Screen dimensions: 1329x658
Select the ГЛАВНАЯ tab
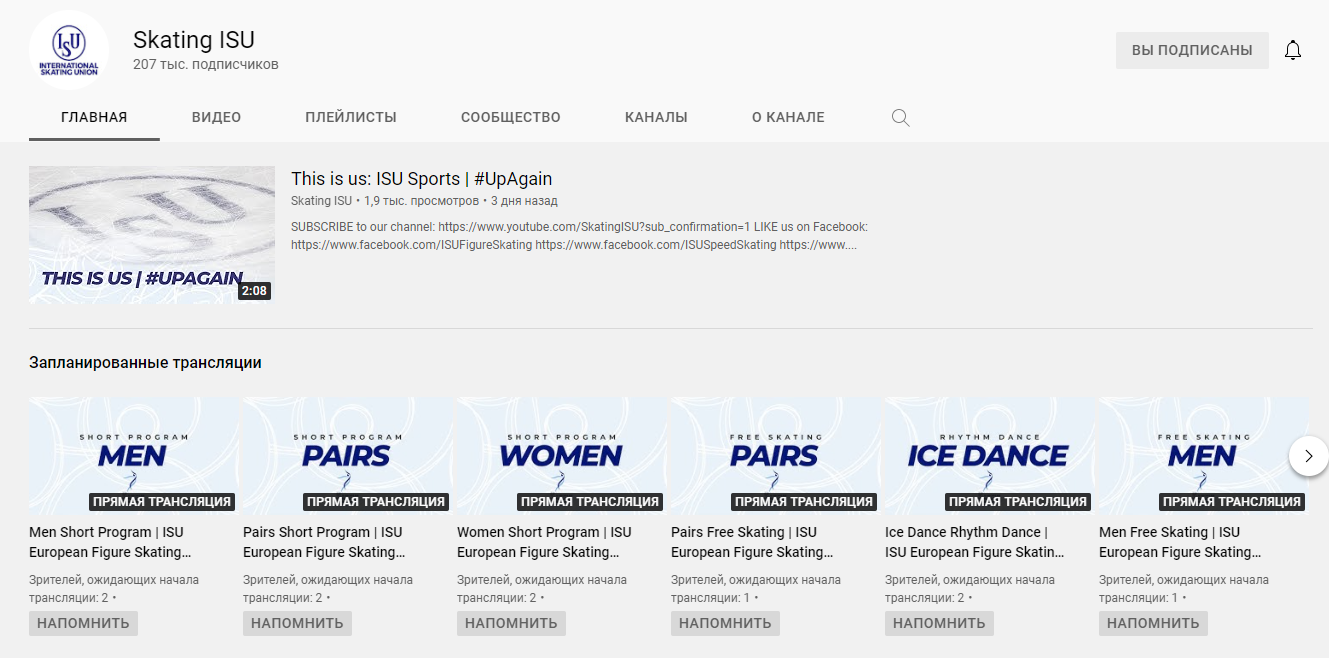click(x=94, y=117)
